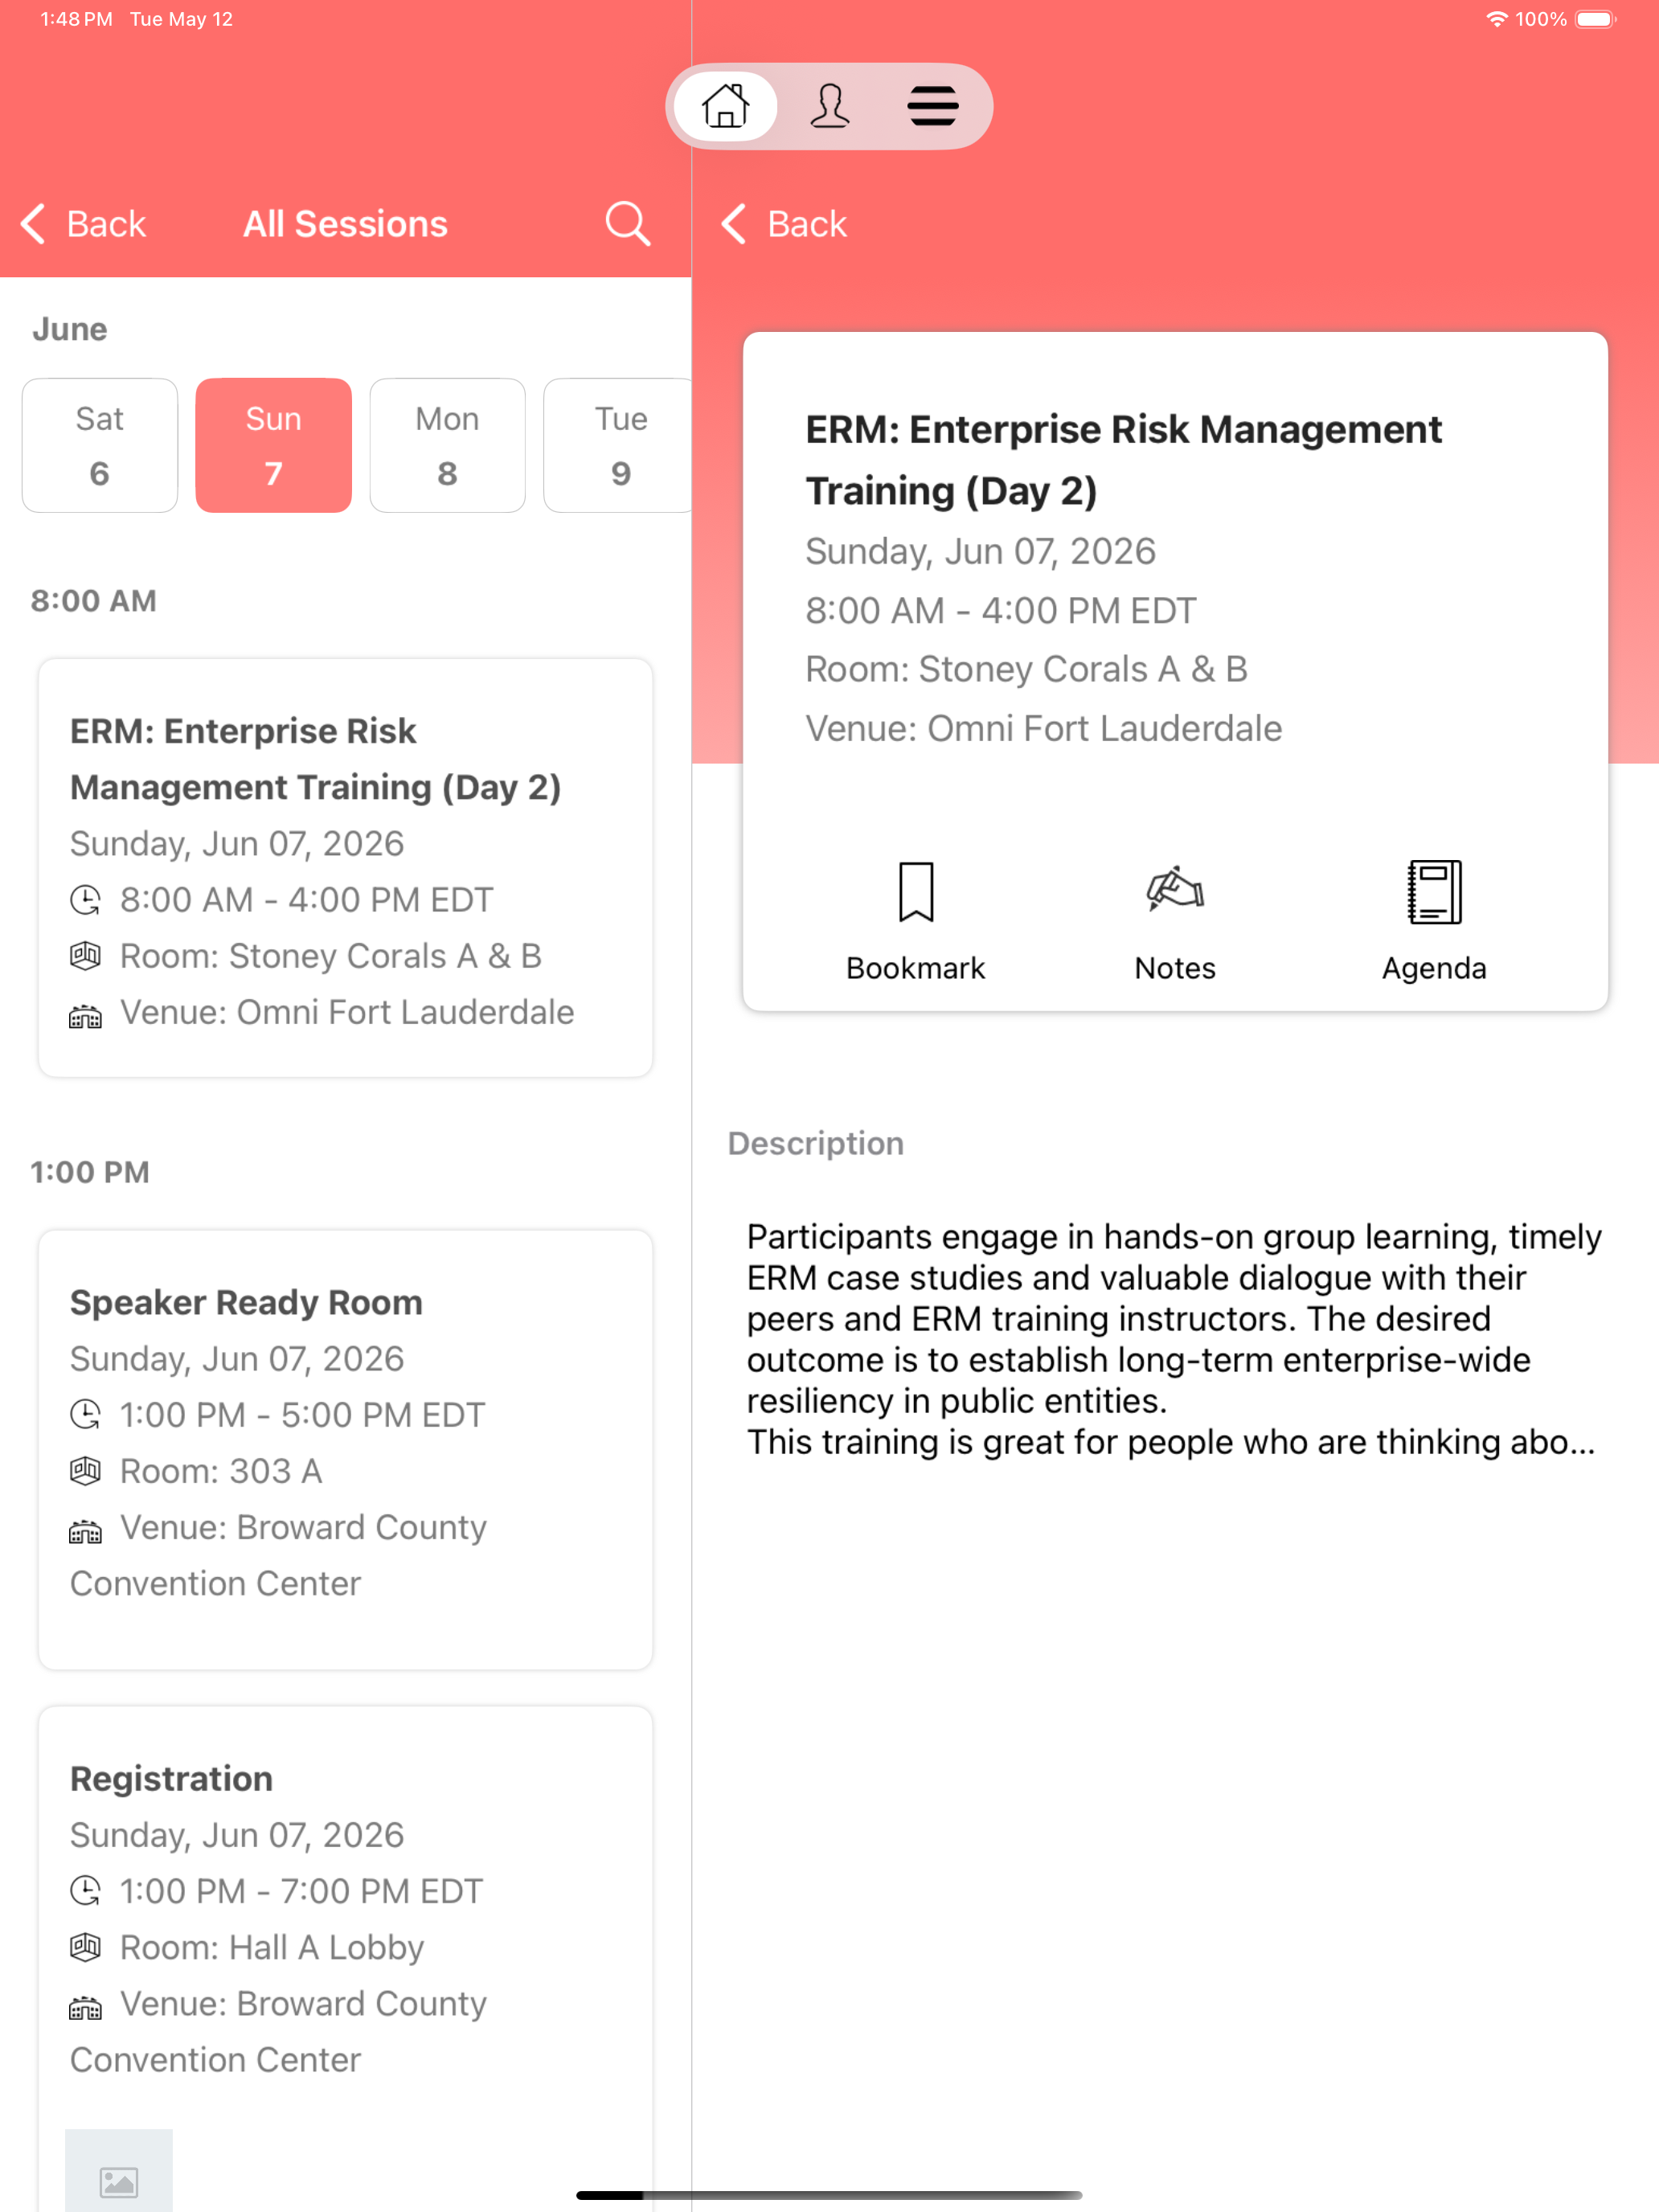Click room icon beside Hall A Lobby
Image resolution: width=1659 pixels, height=2212 pixels.
coord(85,1947)
